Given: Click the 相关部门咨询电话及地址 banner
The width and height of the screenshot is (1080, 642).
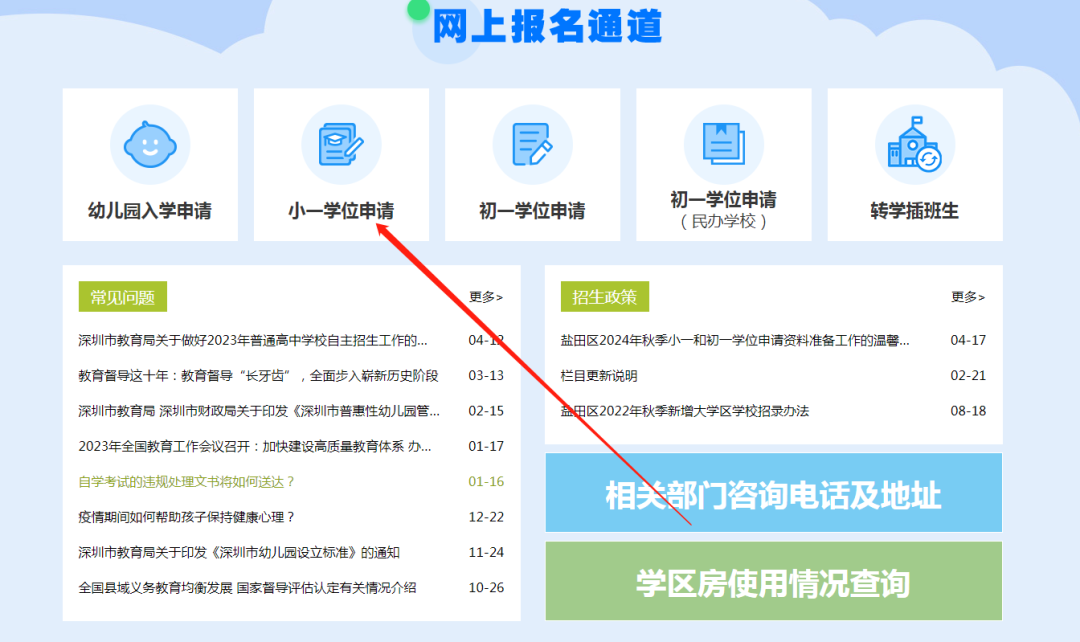Looking at the screenshot, I should [773, 493].
